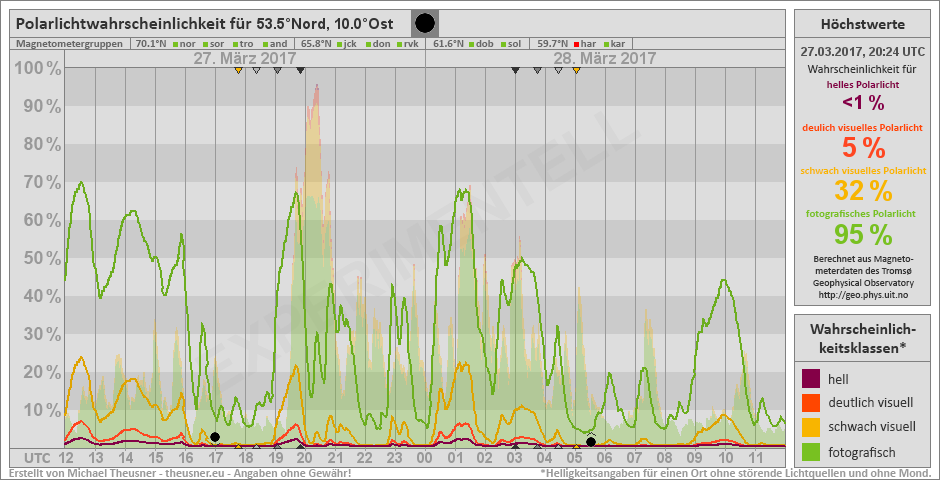Image resolution: width=940 pixels, height=480 pixels.
Task: Click the 'dob' magnetometer station indicator
Action: pyautogui.click(x=472, y=44)
